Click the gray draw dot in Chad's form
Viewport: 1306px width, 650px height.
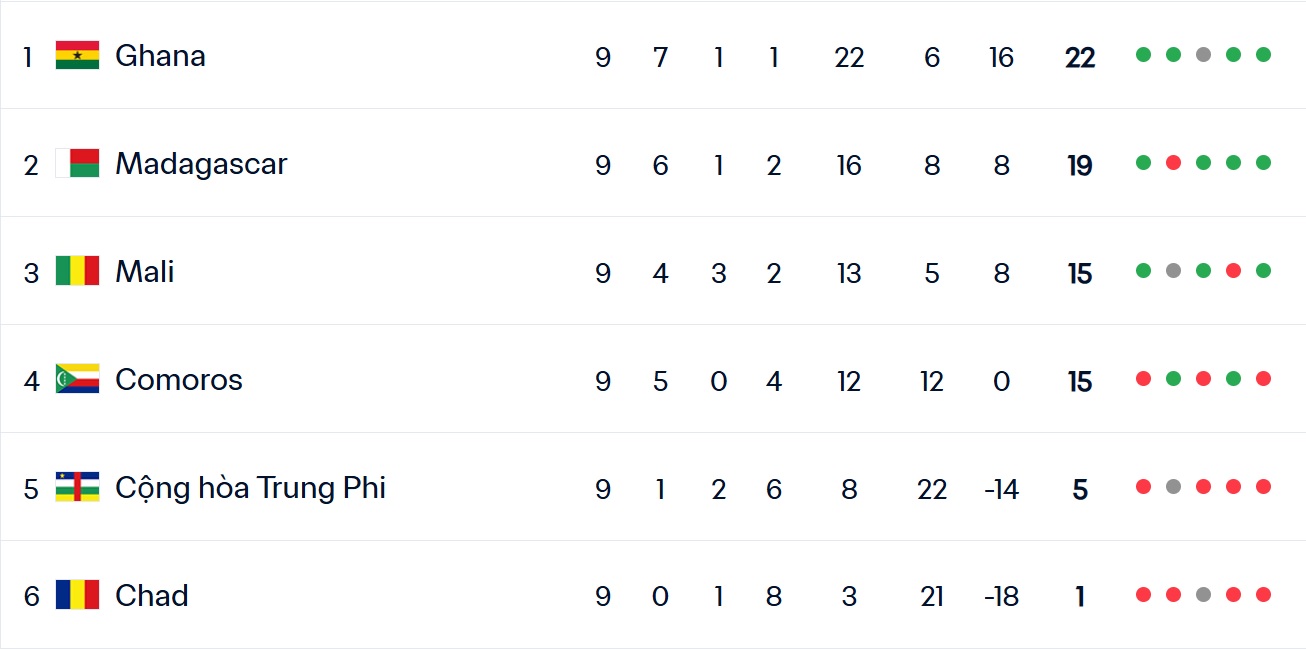pos(1203,595)
